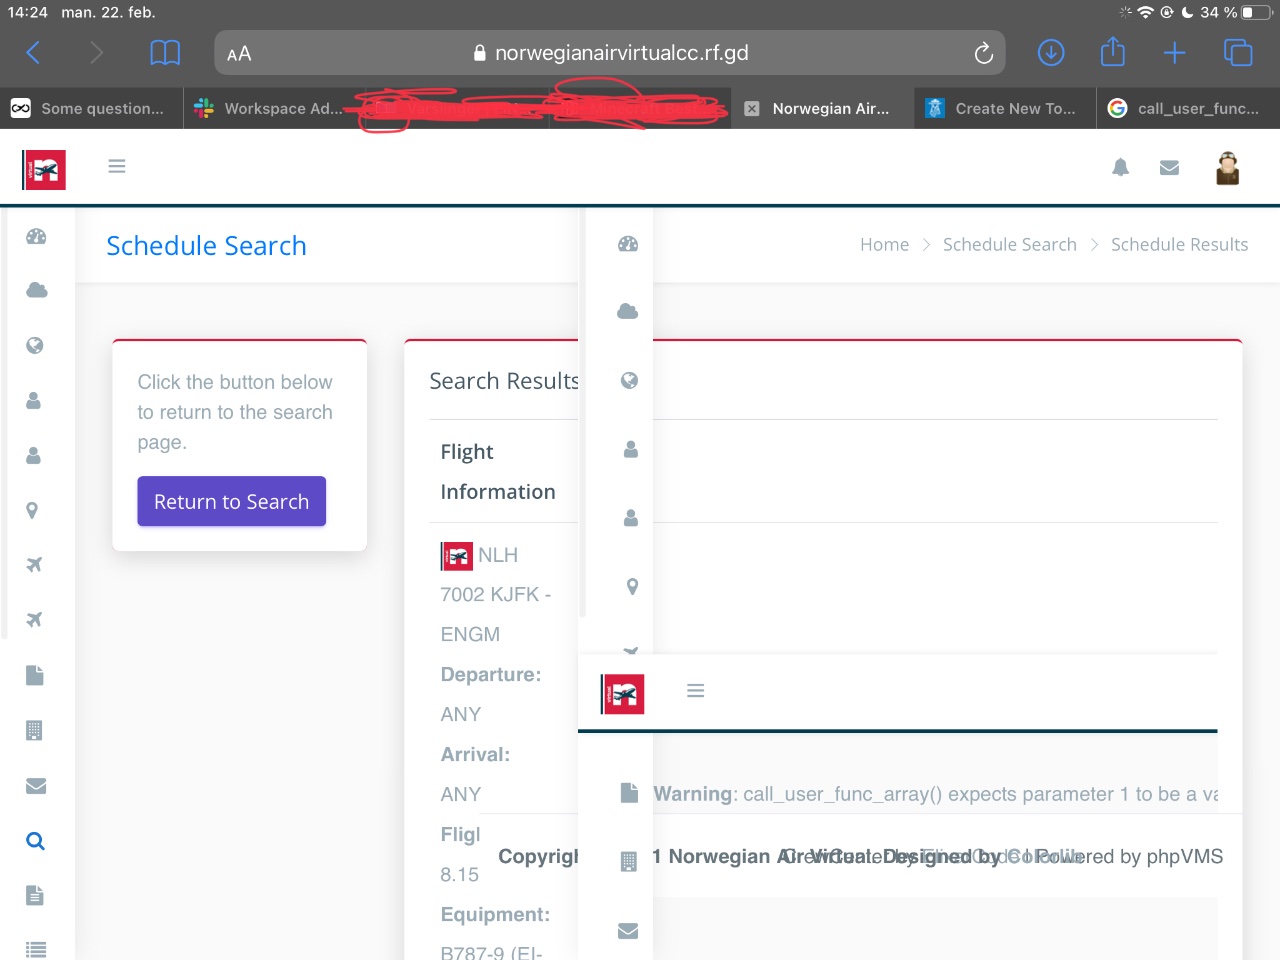Reload the page with refresh icon
The height and width of the screenshot is (960, 1280).
[x=984, y=53]
